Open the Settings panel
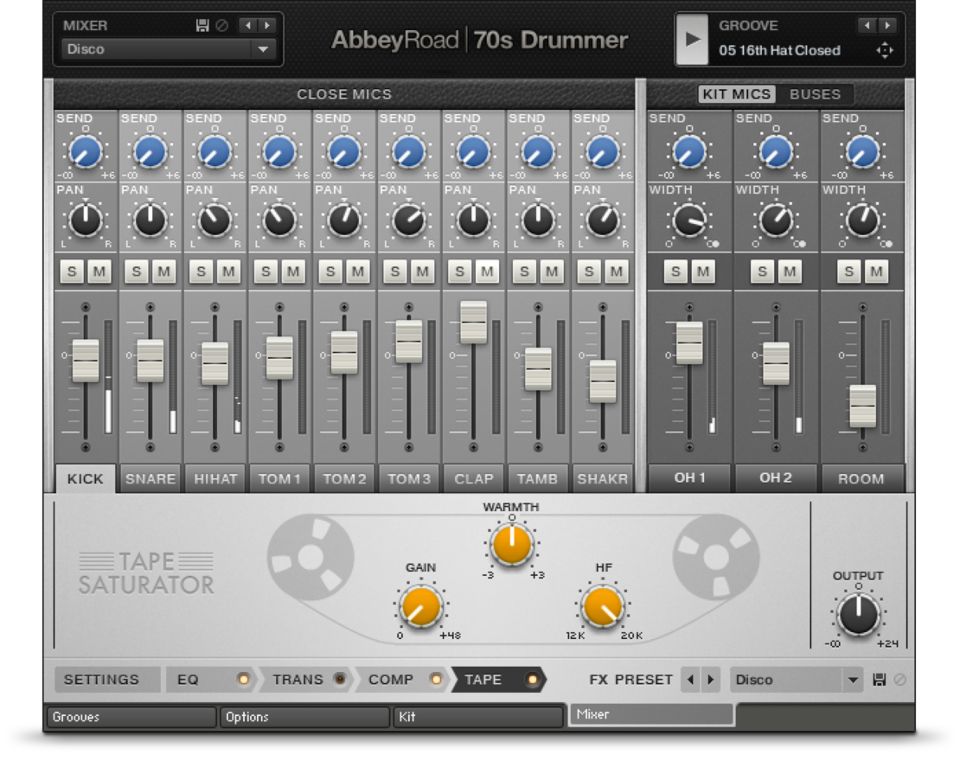Image resolution: width=960 pixels, height=761 pixels. coord(102,680)
